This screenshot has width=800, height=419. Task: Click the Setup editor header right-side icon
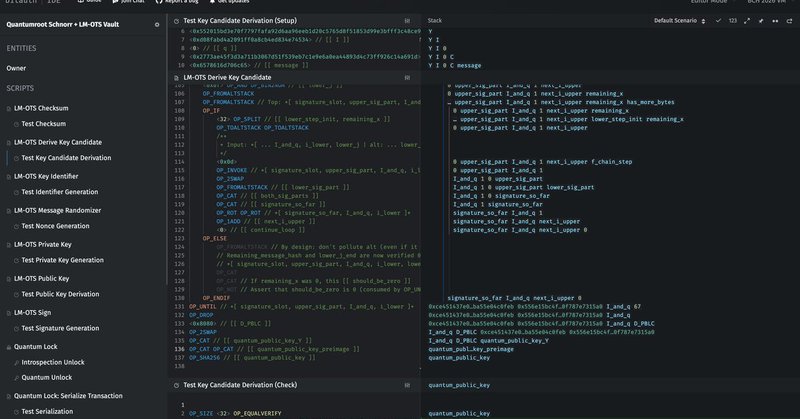point(407,21)
